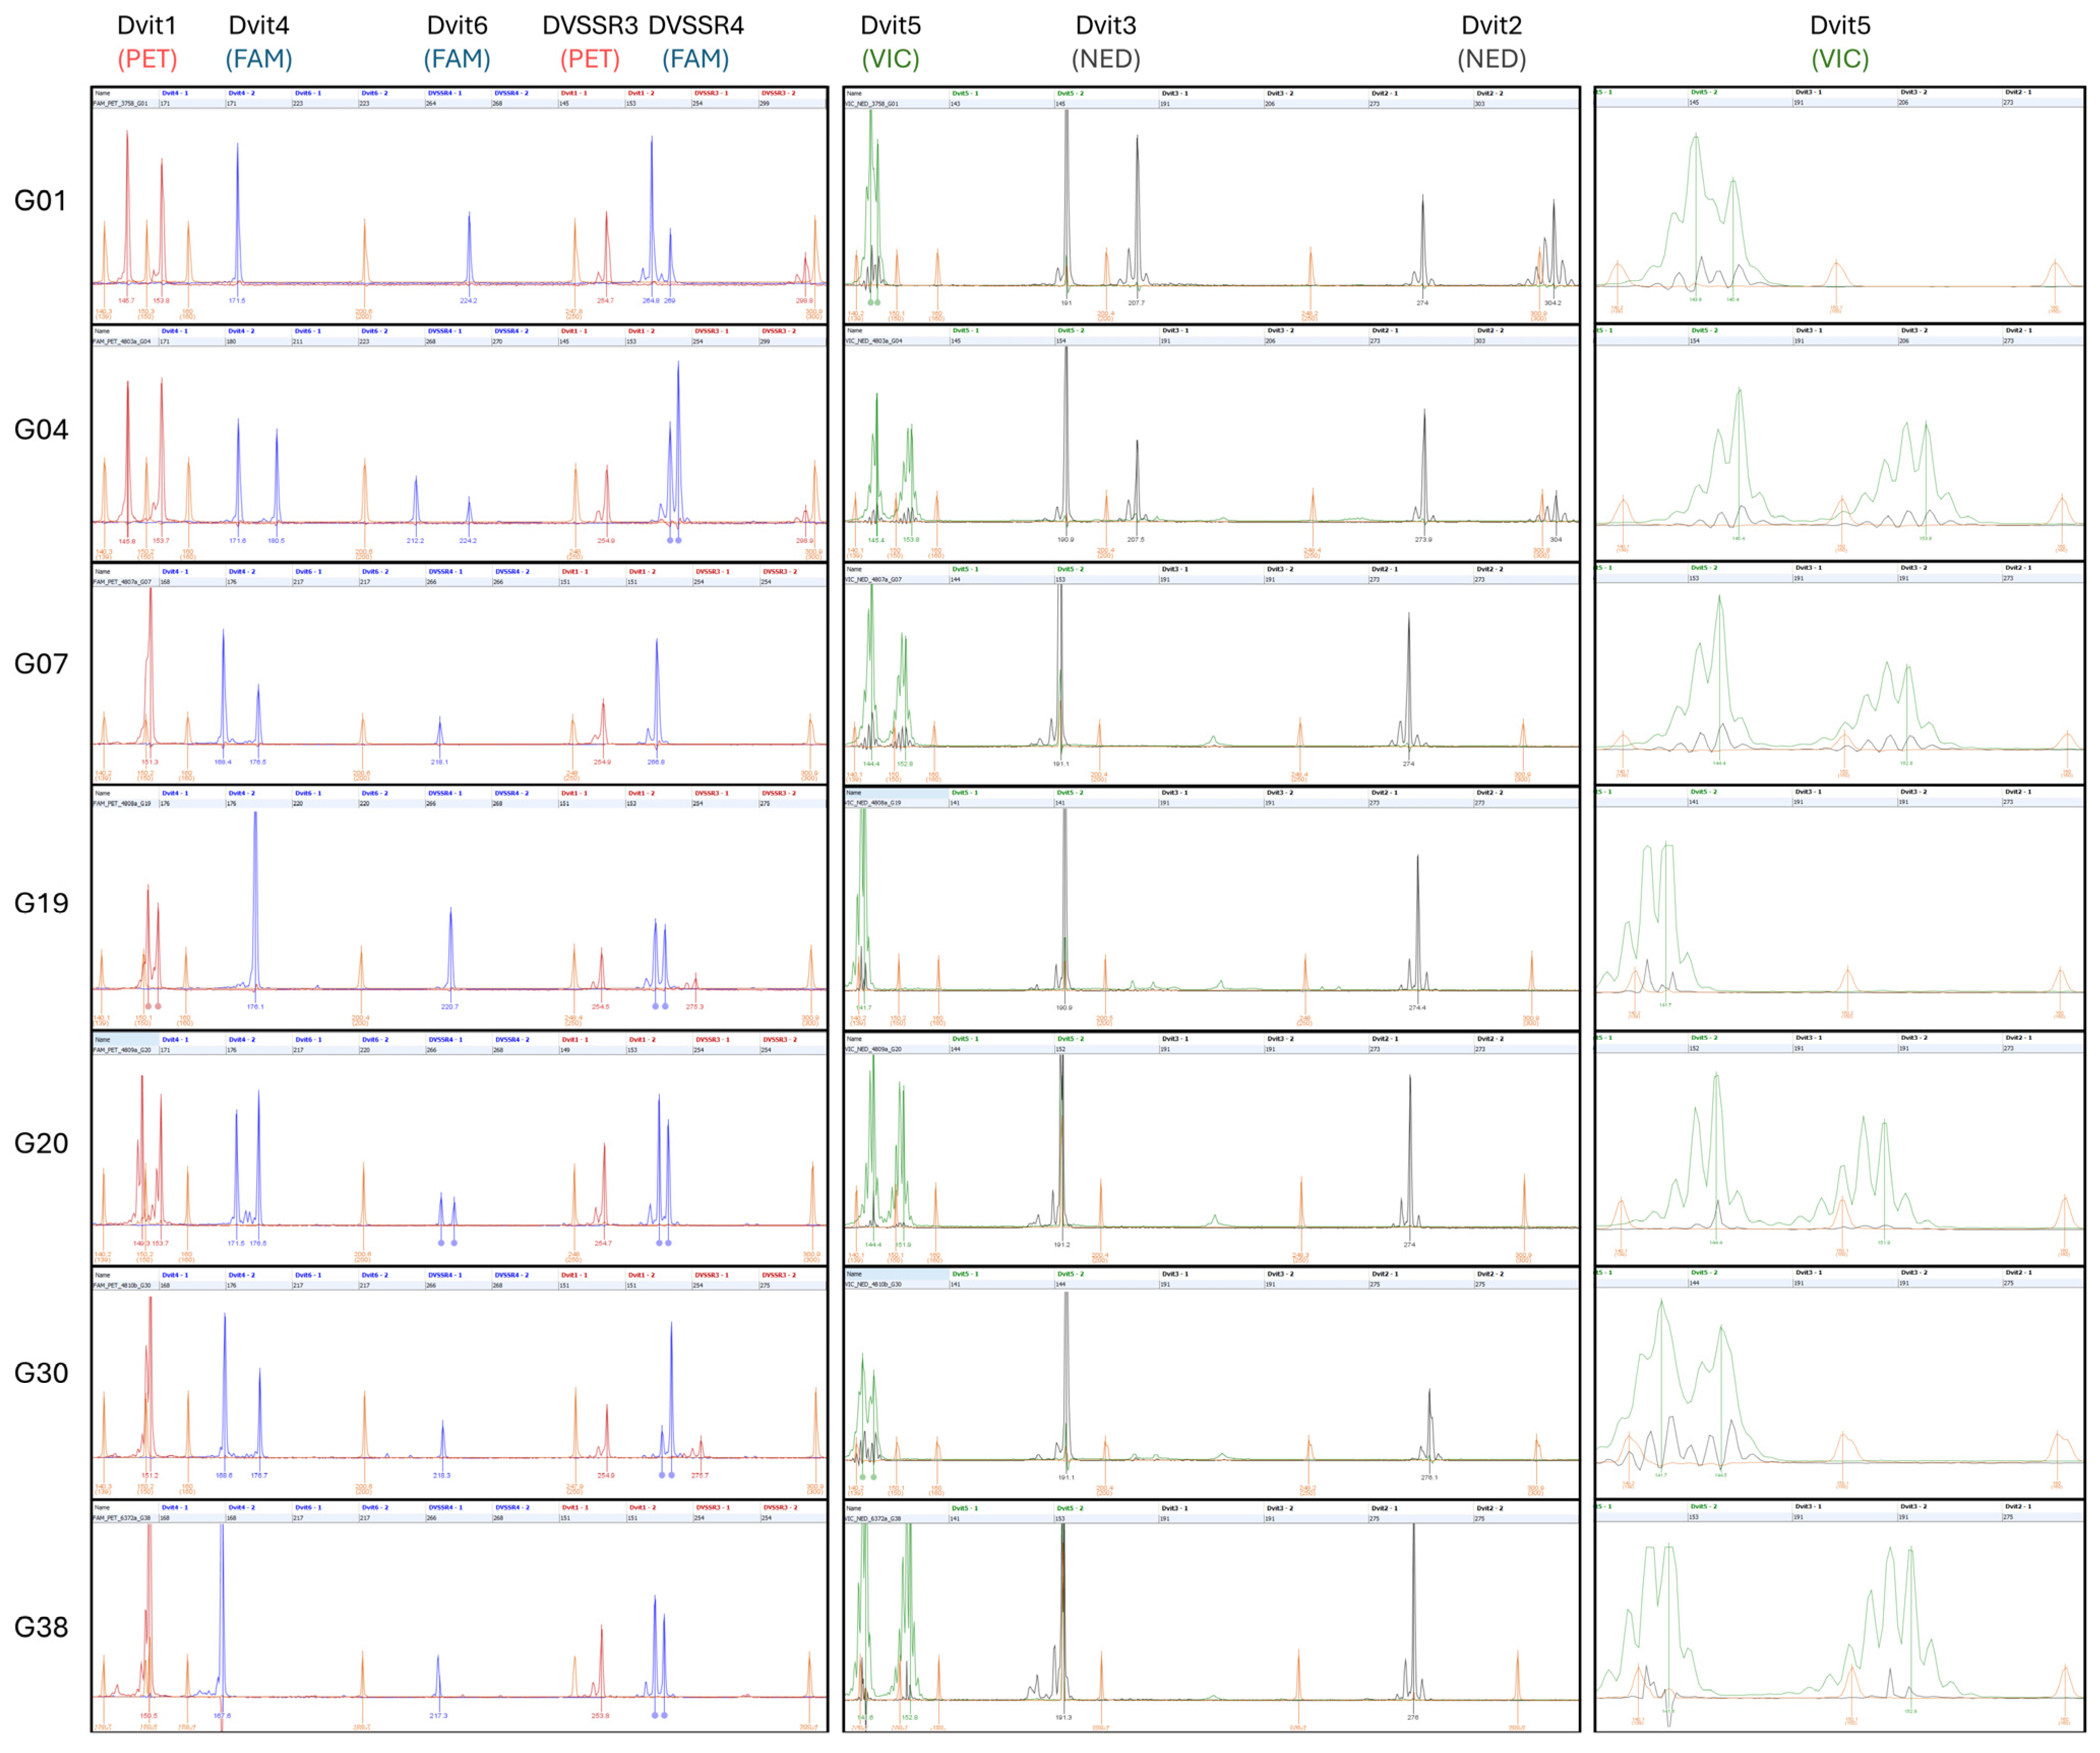Click the 224.2 blue peak label in G01
The width and height of the screenshot is (2100, 1753).
(468, 300)
